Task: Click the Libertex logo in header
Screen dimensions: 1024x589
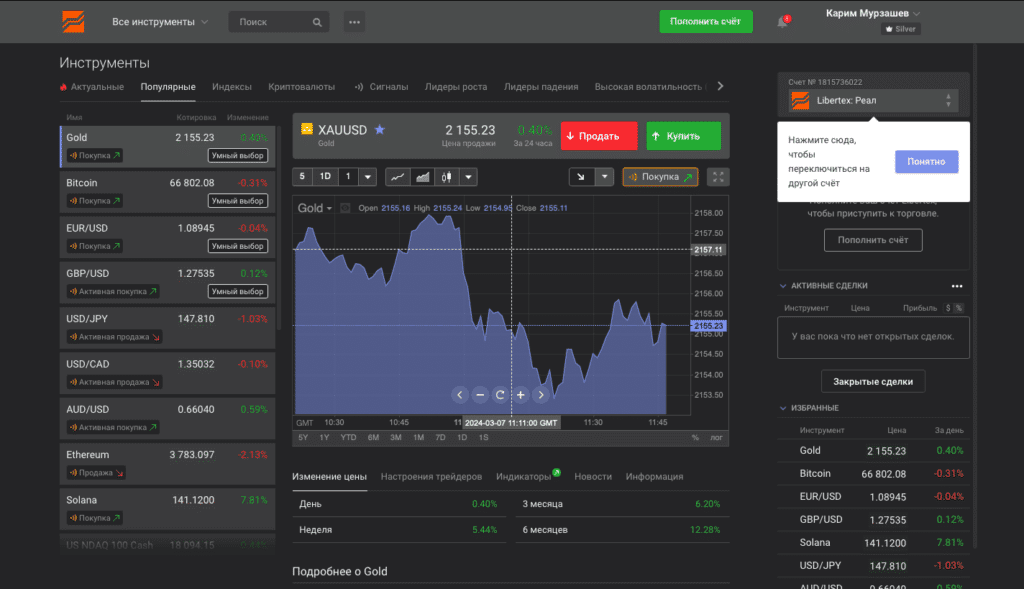Action: tap(73, 21)
